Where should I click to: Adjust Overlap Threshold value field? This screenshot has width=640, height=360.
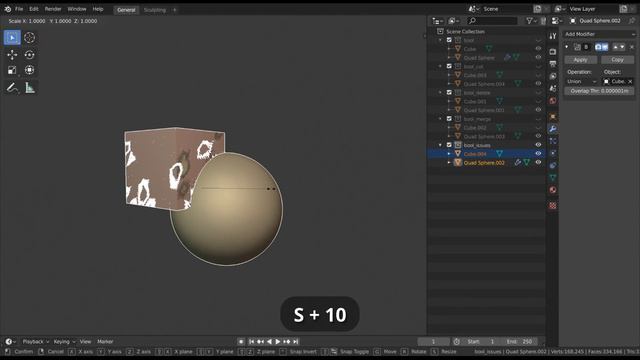[x=599, y=91]
